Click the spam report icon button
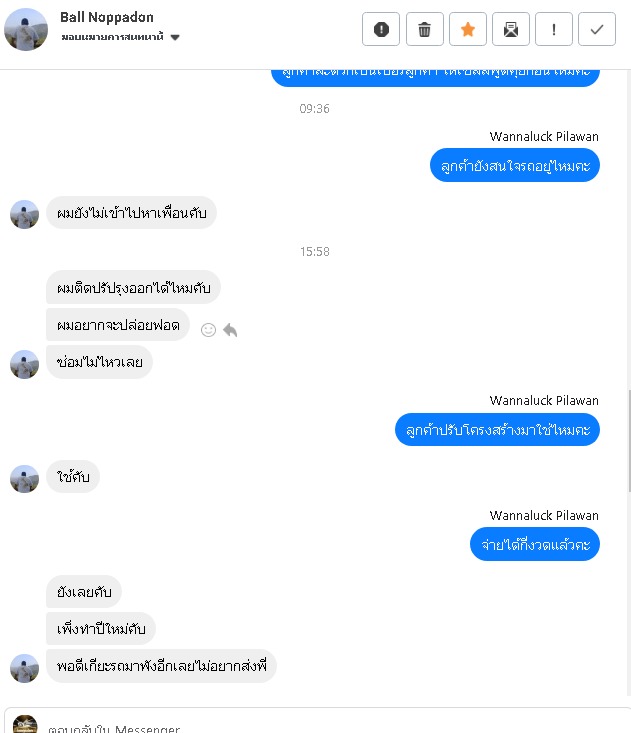631x733 pixels. (381, 29)
